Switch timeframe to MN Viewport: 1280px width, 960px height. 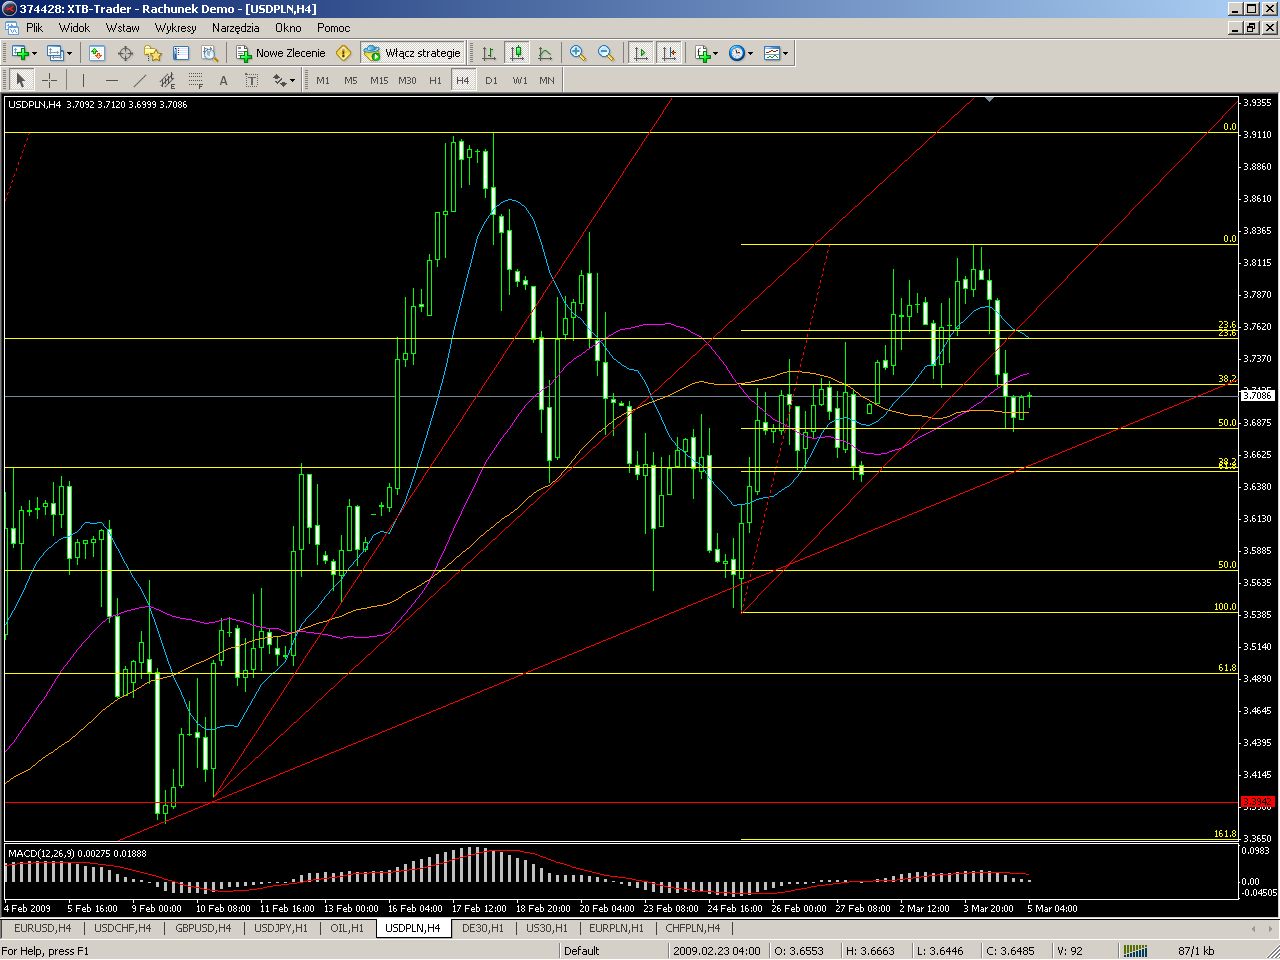click(547, 80)
